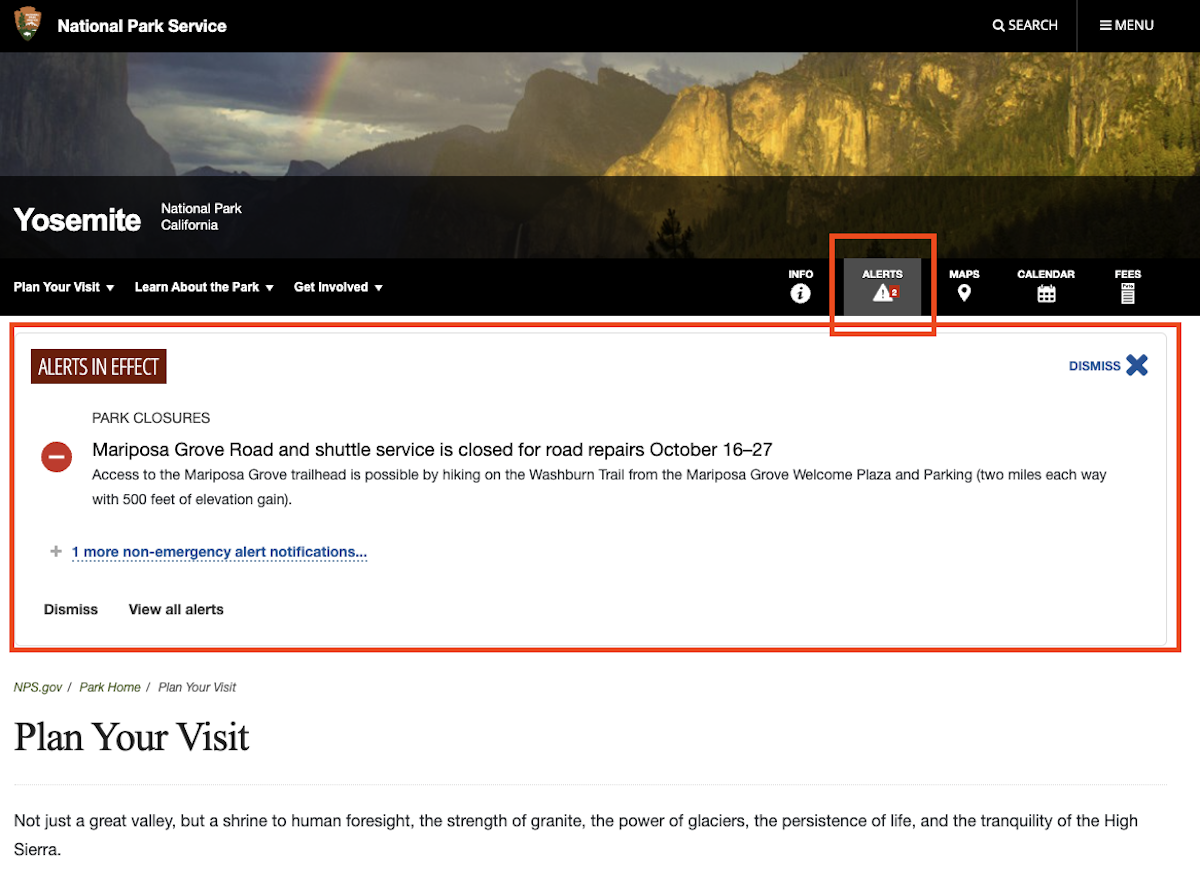The height and width of the screenshot is (880, 1200).
Task: Expand the Plan Your Visit dropdown
Action: coord(64,287)
